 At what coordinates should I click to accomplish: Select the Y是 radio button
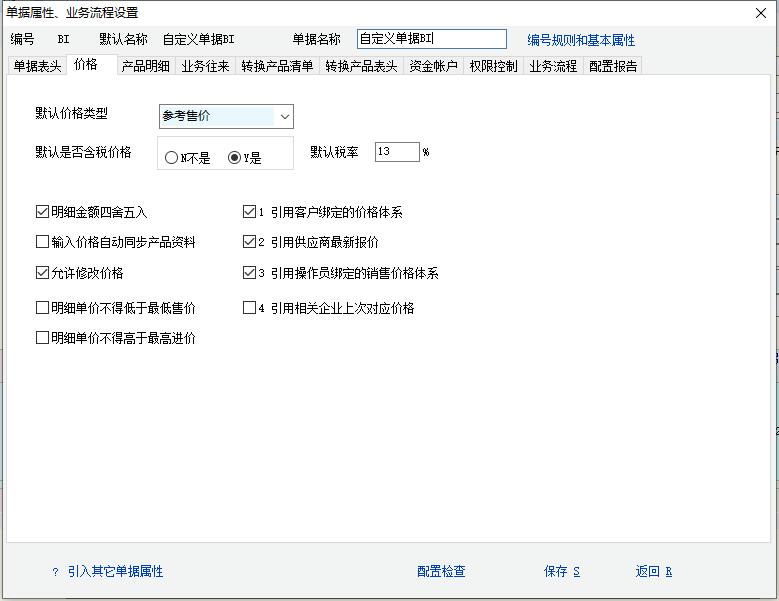(235, 158)
